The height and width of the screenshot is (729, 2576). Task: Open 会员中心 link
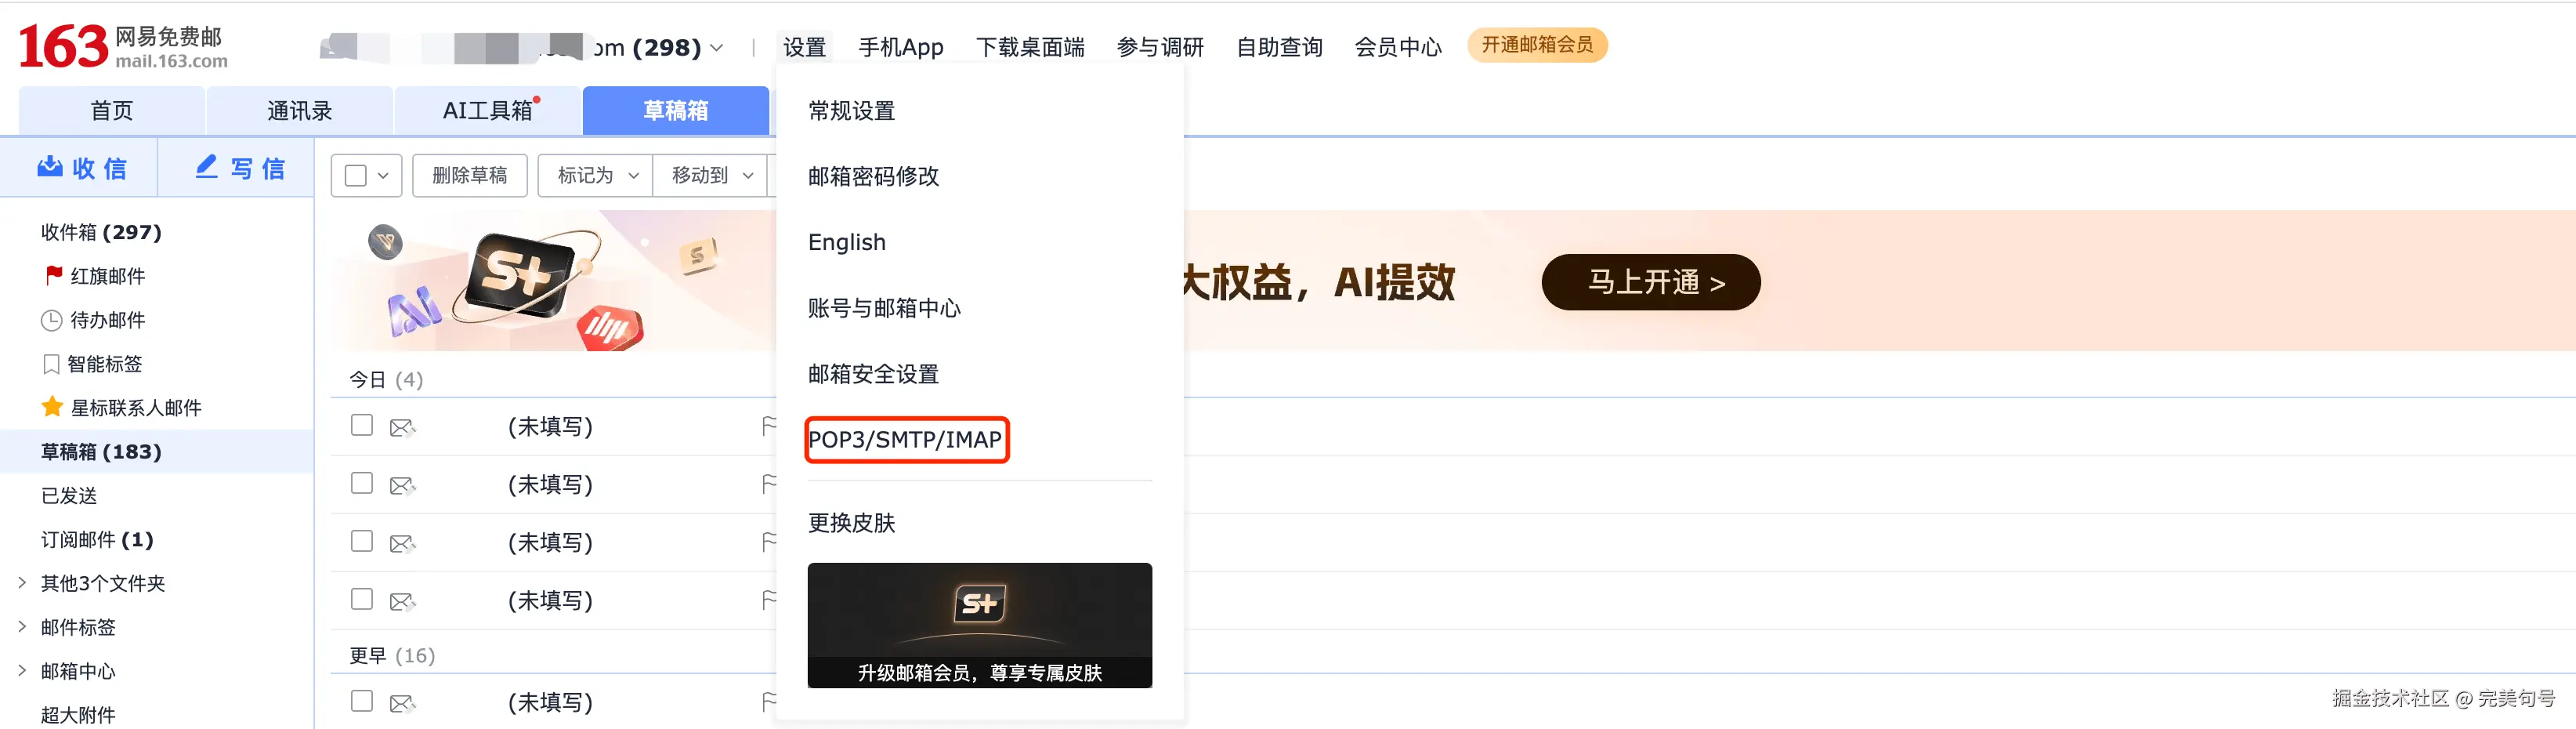pos(1398,47)
